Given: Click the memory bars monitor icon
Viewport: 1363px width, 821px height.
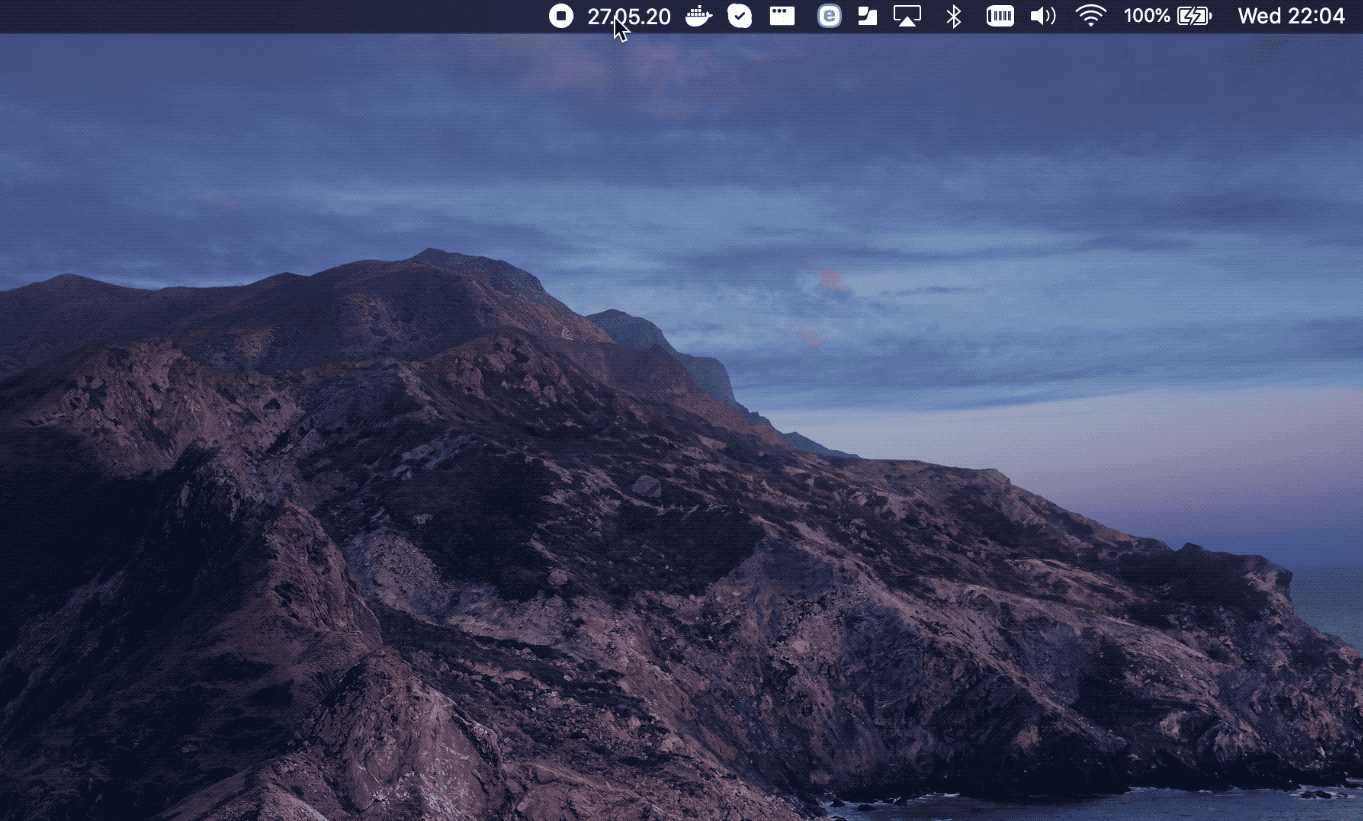Looking at the screenshot, I should (x=1000, y=16).
